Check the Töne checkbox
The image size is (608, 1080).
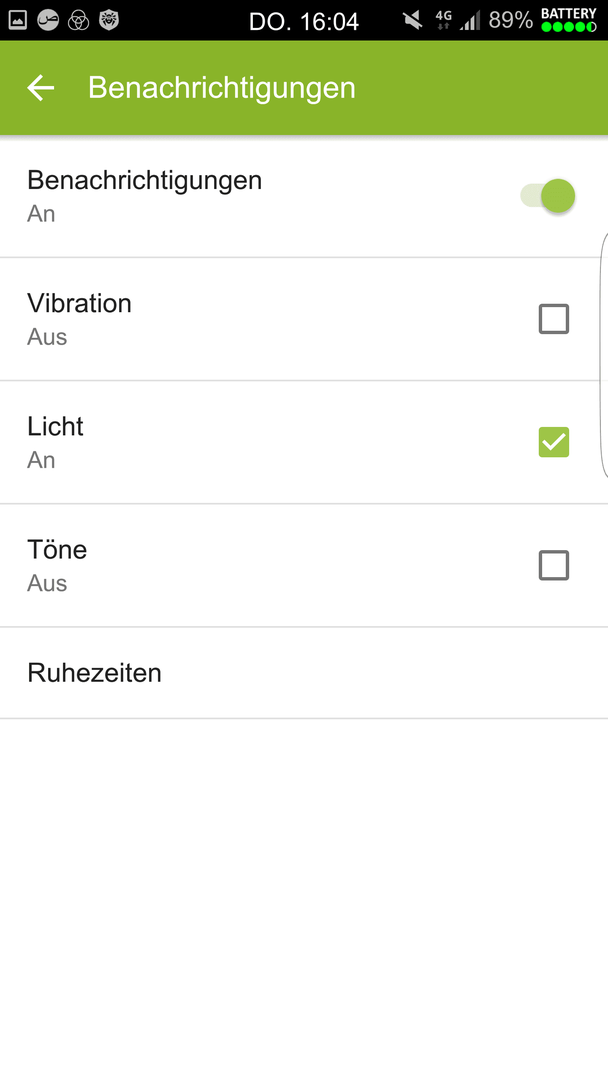[554, 565]
